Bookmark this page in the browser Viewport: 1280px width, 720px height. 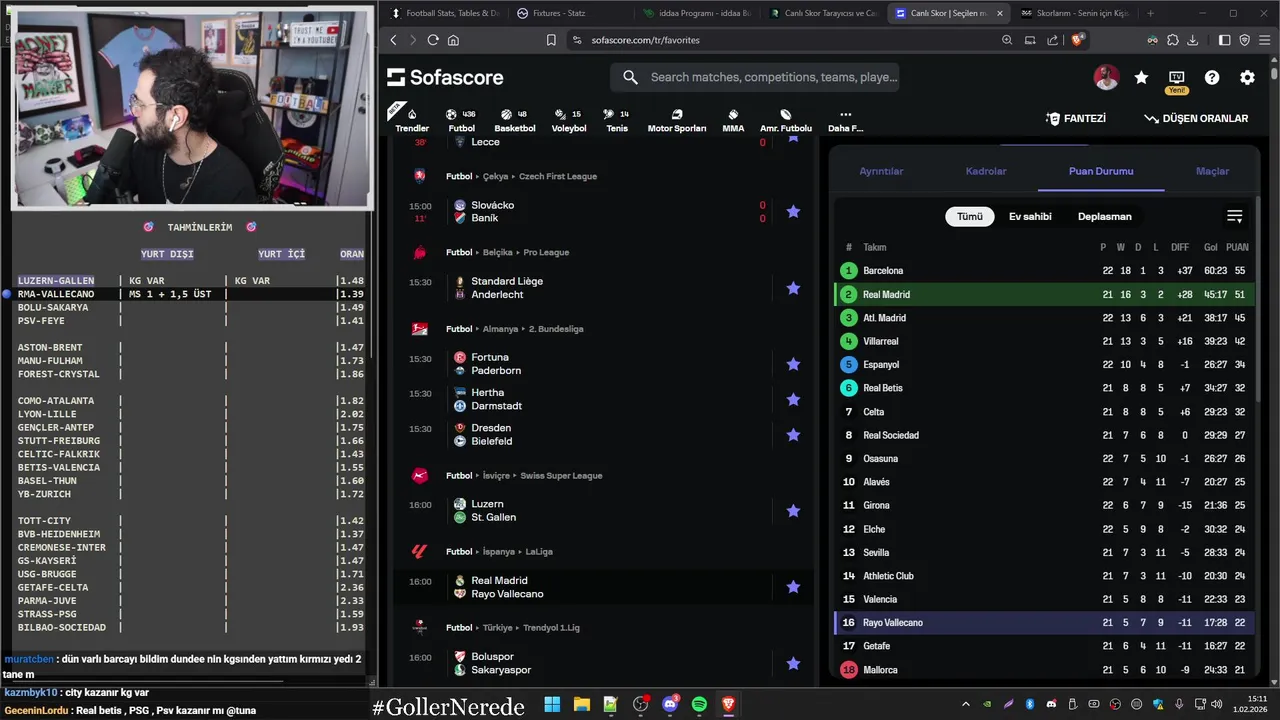click(551, 40)
